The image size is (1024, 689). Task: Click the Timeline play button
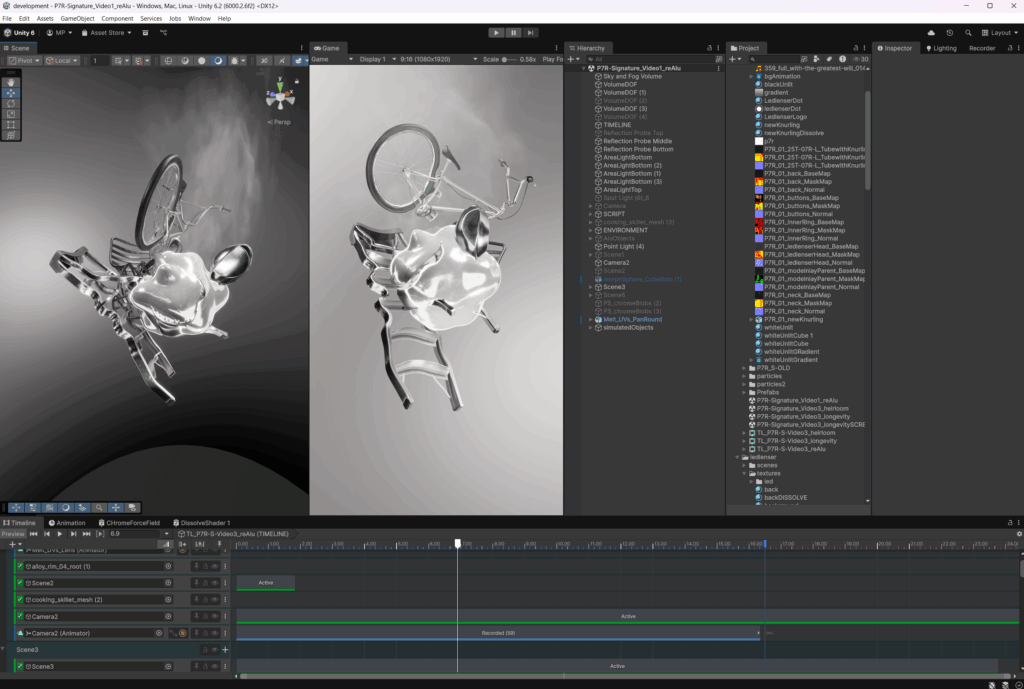click(60, 534)
